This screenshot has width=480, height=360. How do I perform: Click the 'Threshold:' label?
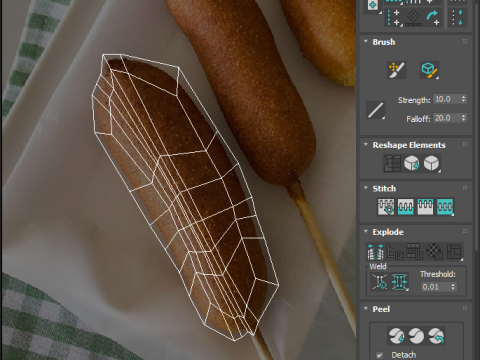[438, 274]
